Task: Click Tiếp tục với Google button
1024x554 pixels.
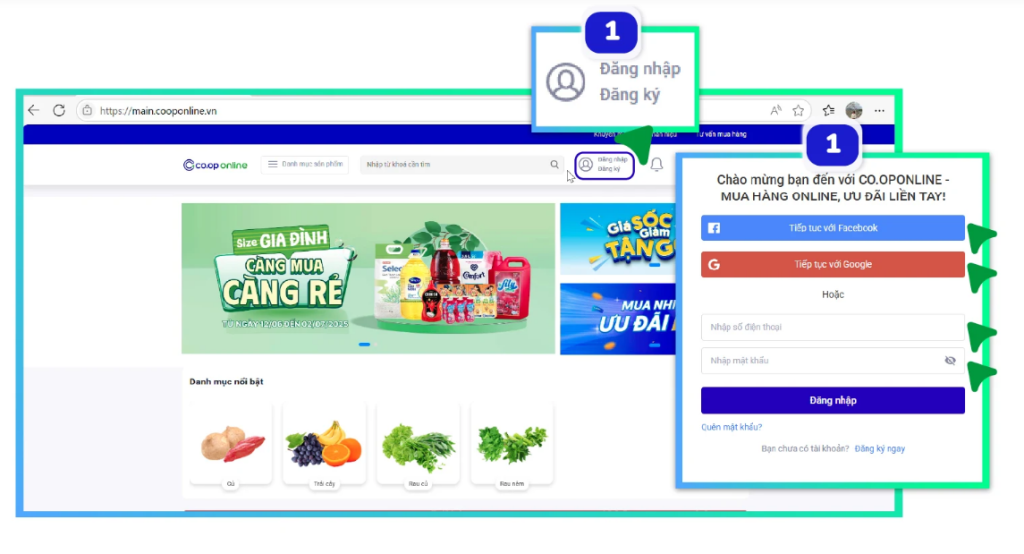Action: [x=833, y=265]
